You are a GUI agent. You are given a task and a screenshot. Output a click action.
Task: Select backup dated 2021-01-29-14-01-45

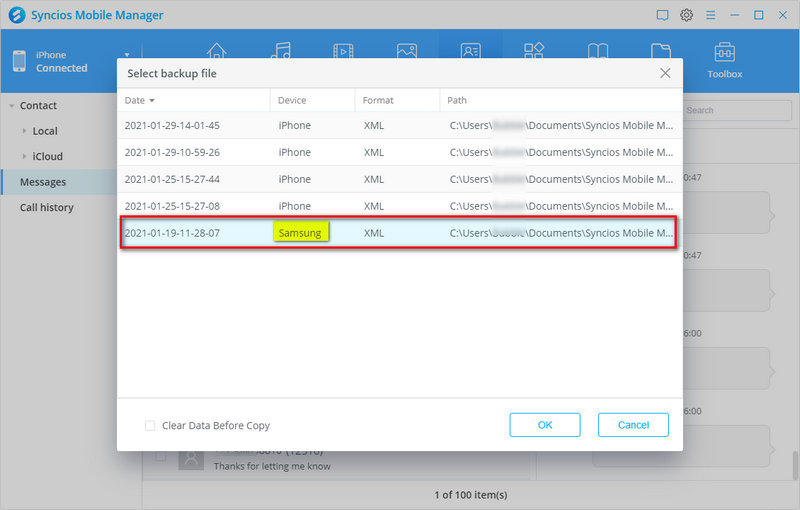pyautogui.click(x=400, y=125)
